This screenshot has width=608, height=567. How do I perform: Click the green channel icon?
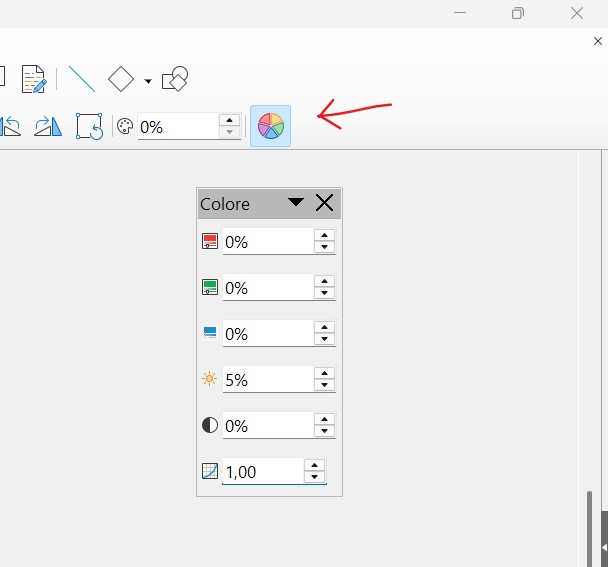[210, 287]
